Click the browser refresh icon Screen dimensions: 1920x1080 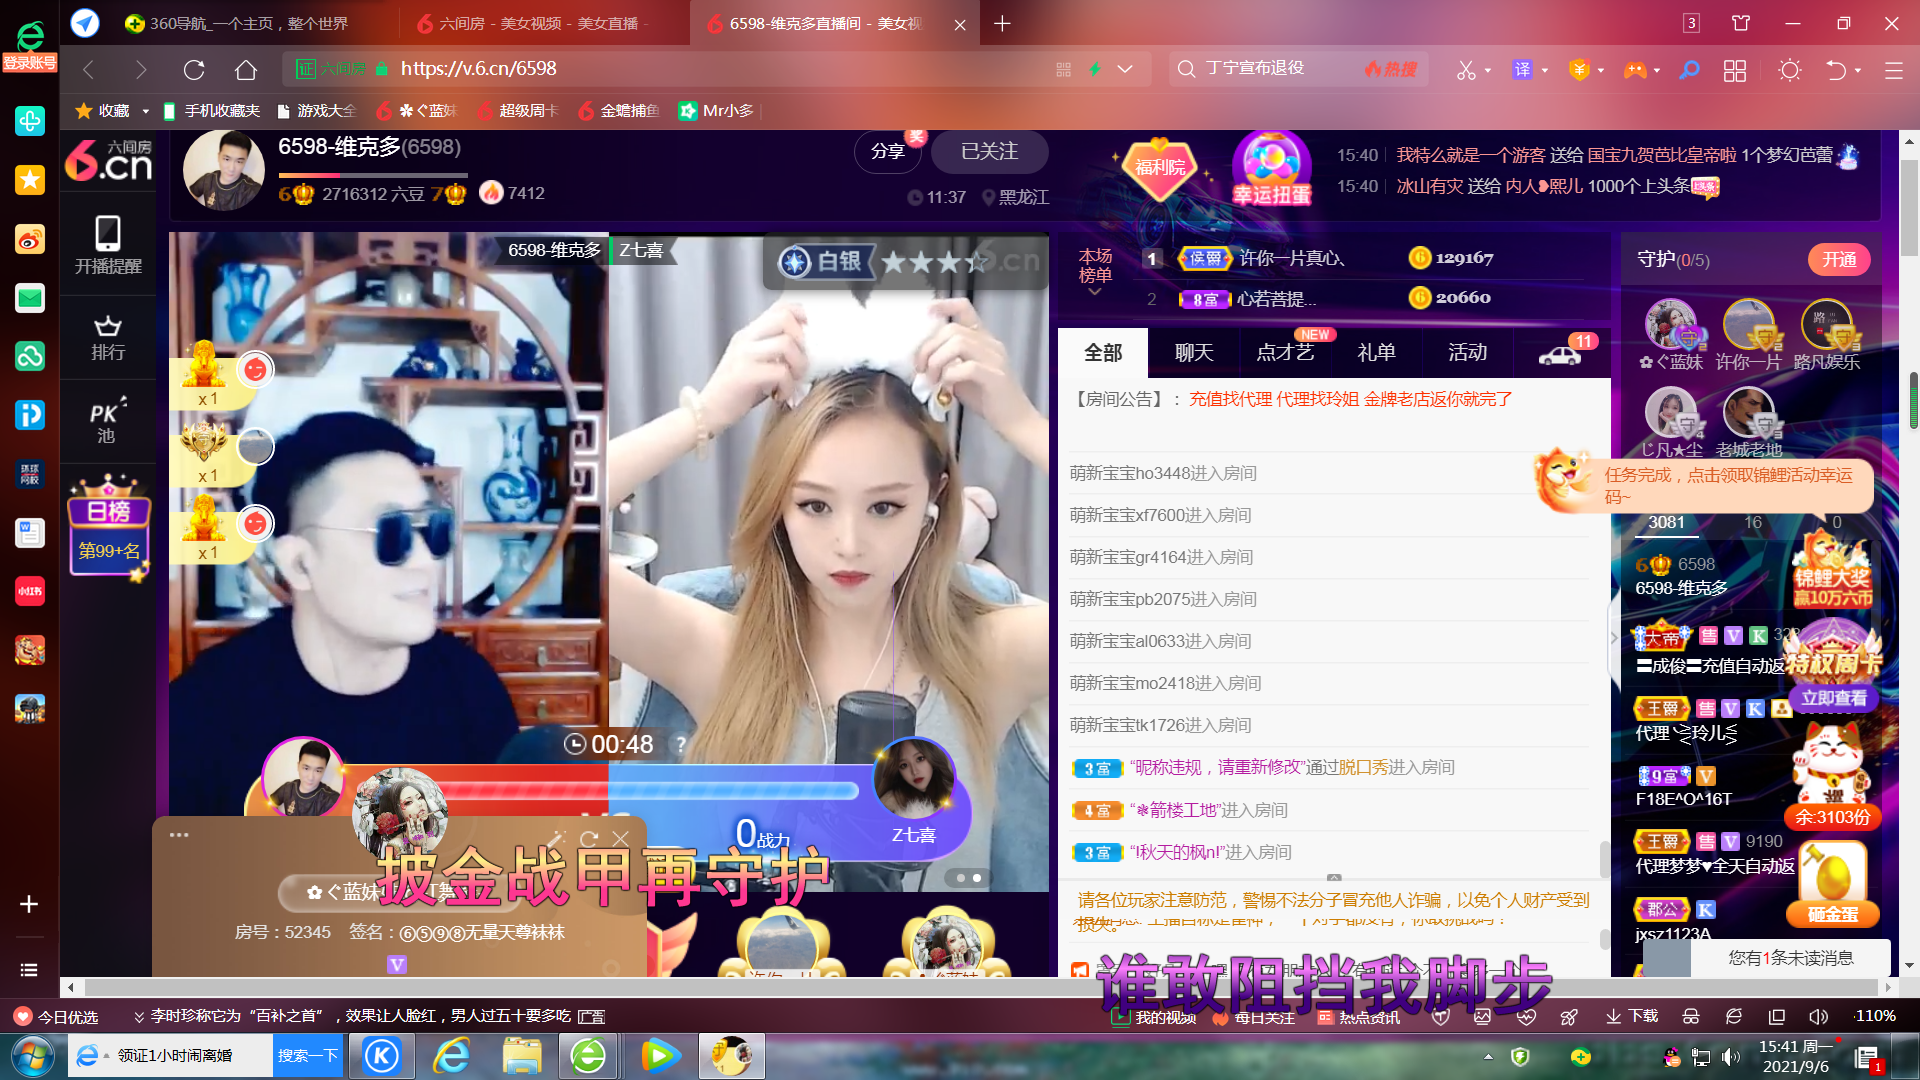coord(194,69)
